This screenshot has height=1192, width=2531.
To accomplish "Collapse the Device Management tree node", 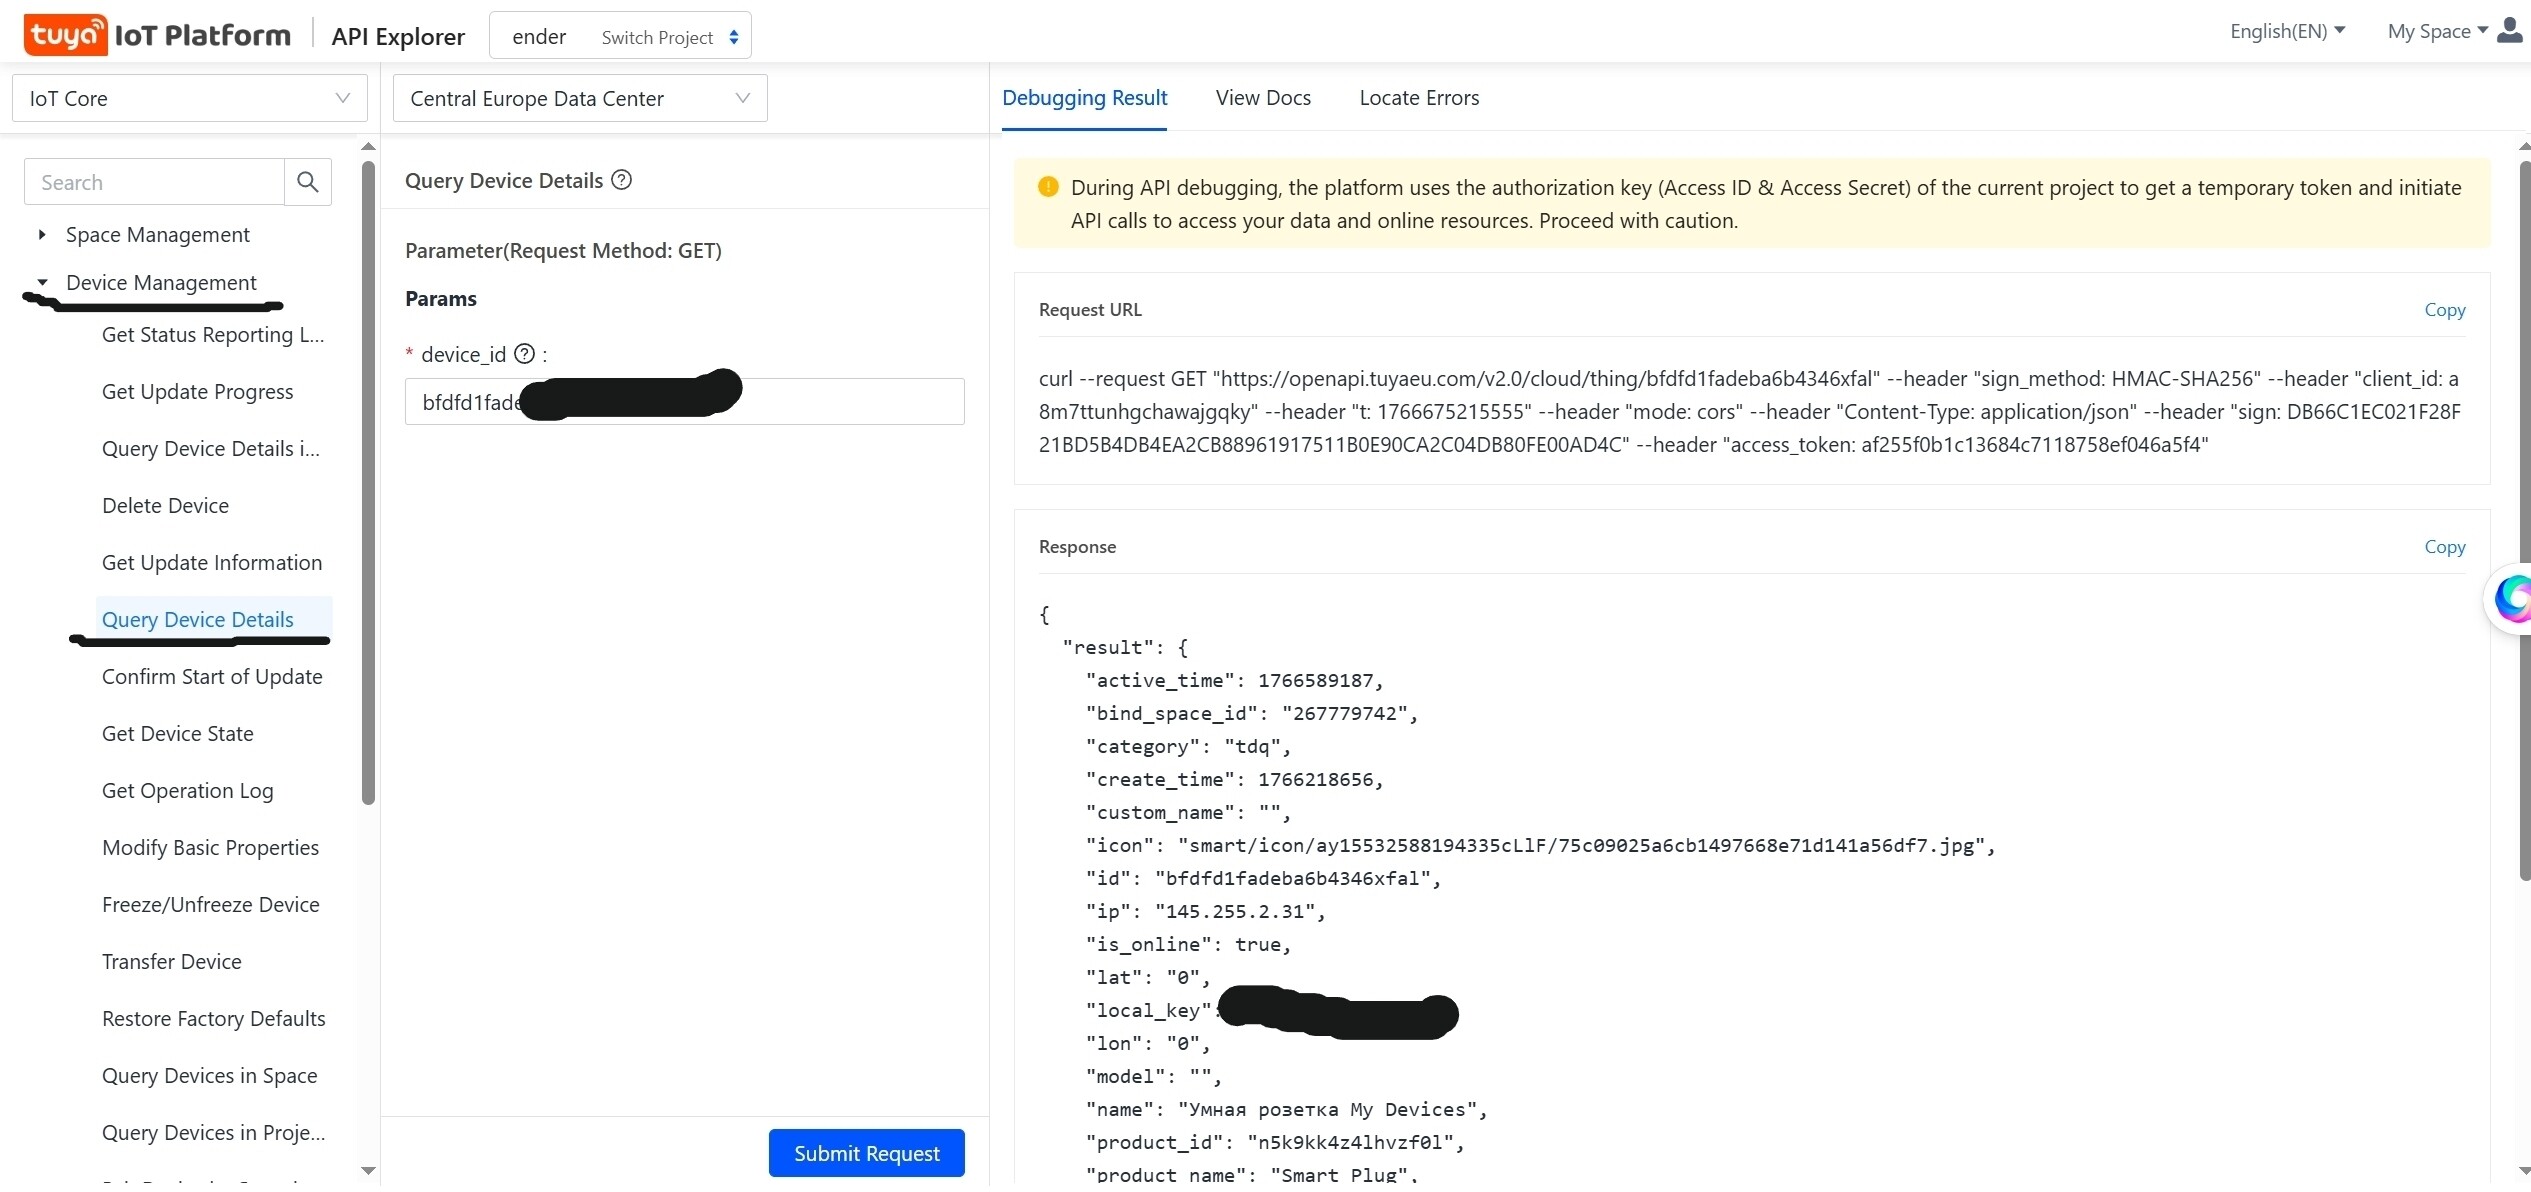I will (x=42, y=283).
